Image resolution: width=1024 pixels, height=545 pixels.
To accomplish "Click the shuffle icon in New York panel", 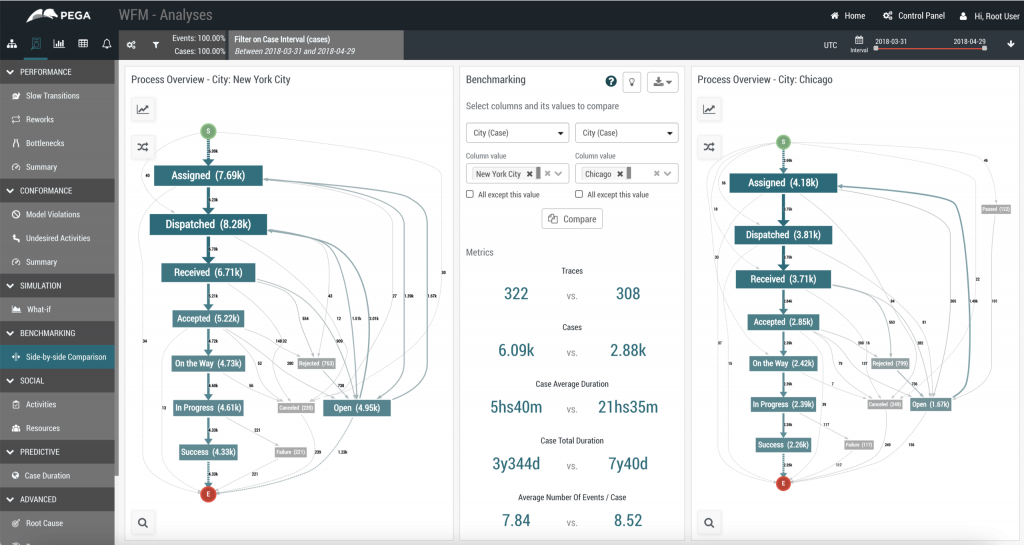I will 143,147.
